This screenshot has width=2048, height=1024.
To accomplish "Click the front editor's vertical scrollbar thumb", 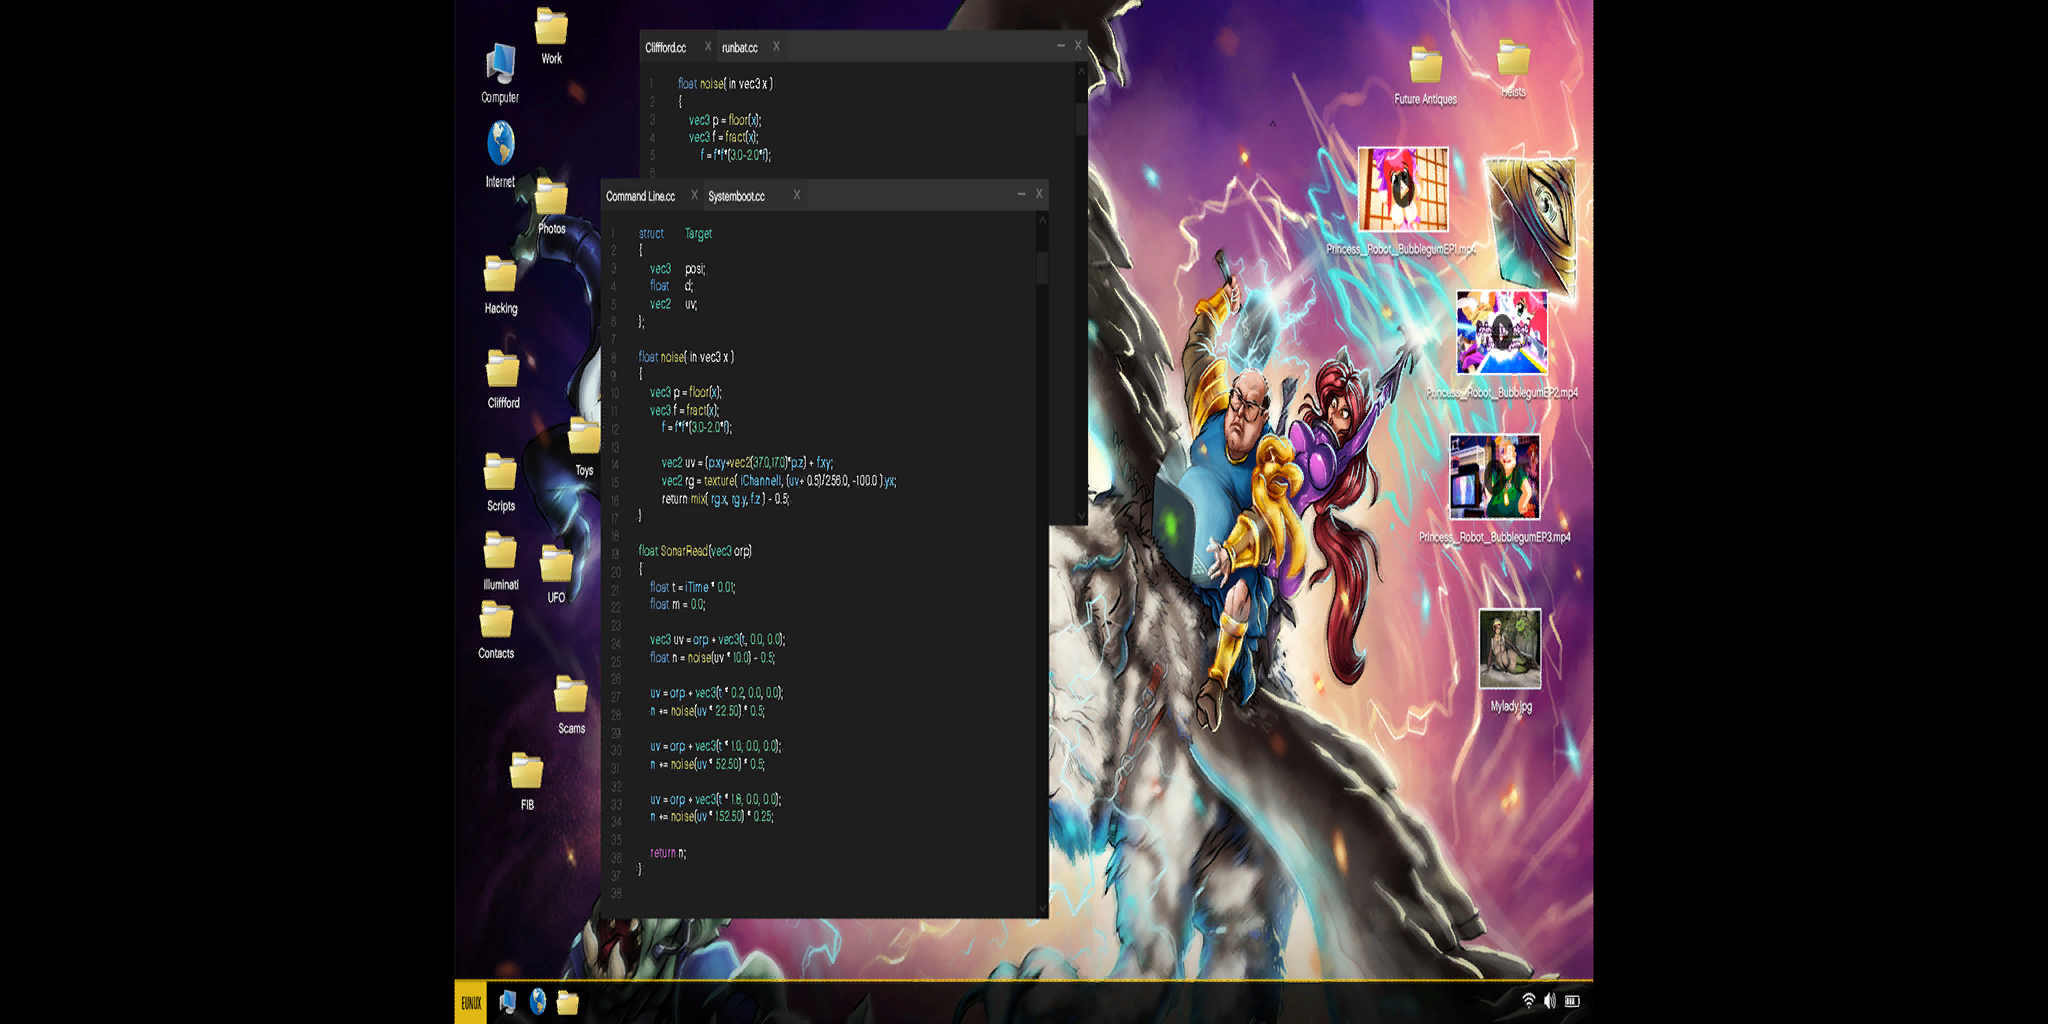I will [x=1042, y=268].
